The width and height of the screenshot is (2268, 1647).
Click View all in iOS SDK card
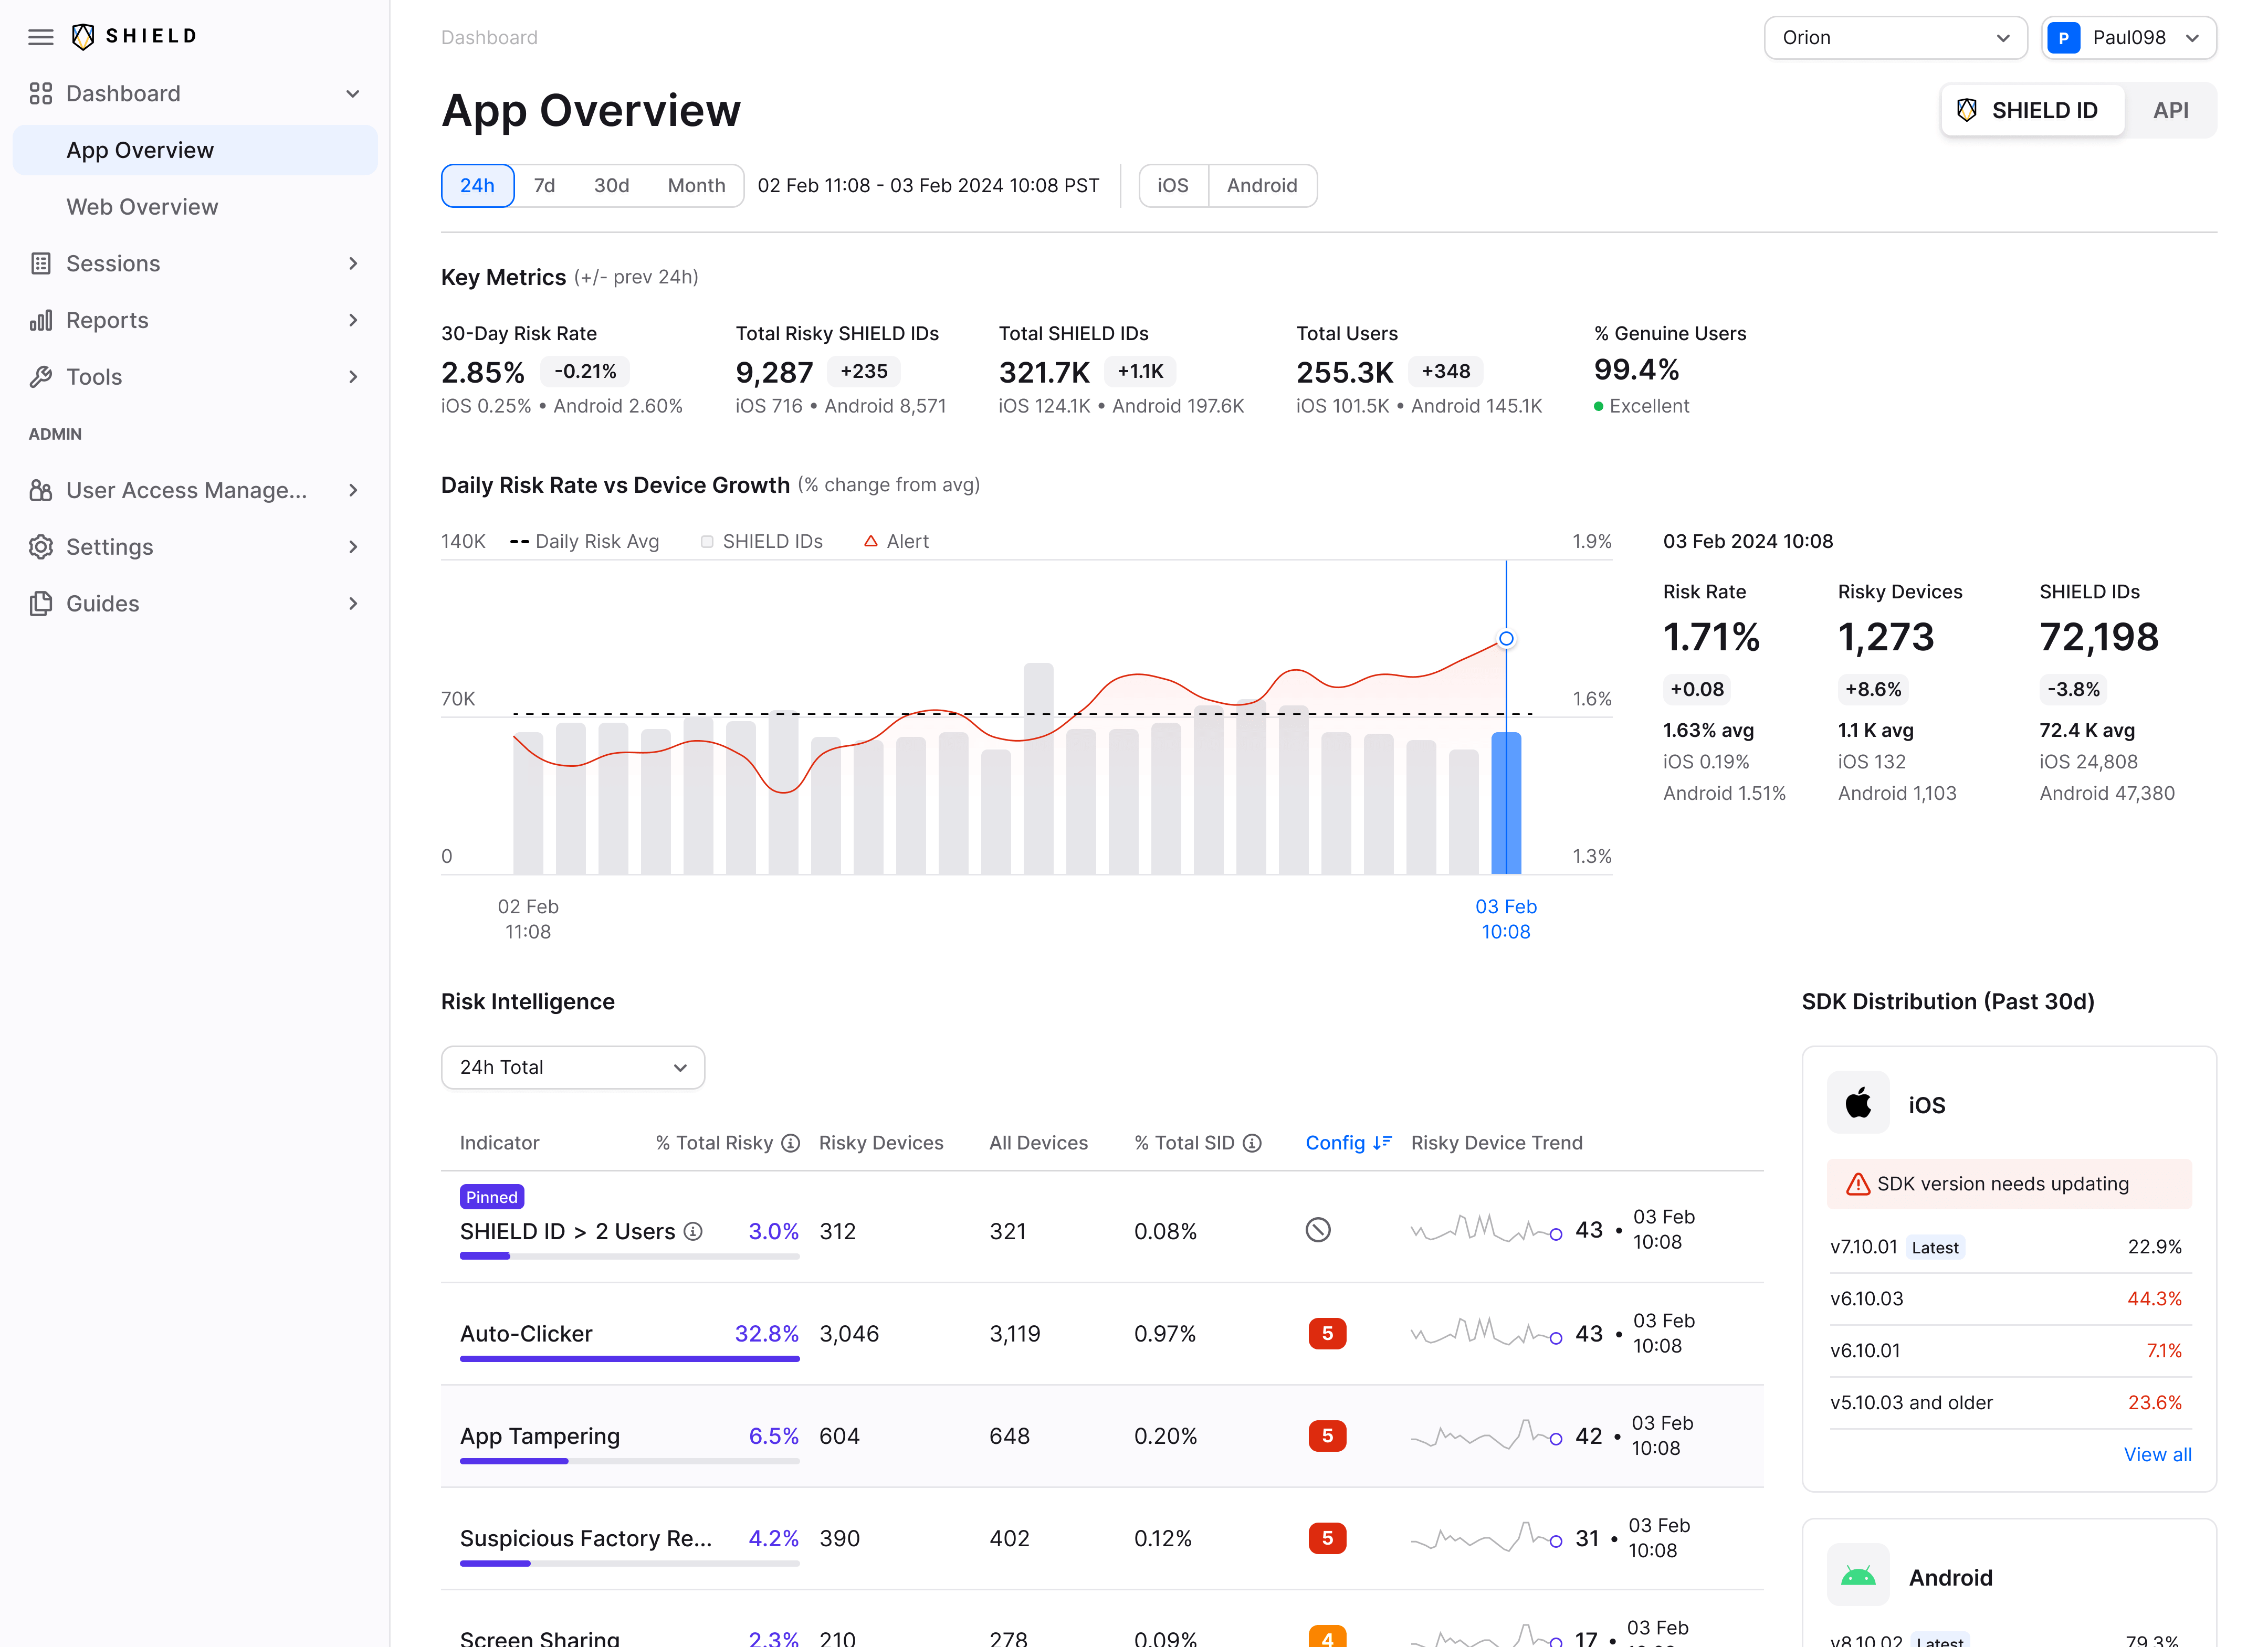point(2157,1455)
